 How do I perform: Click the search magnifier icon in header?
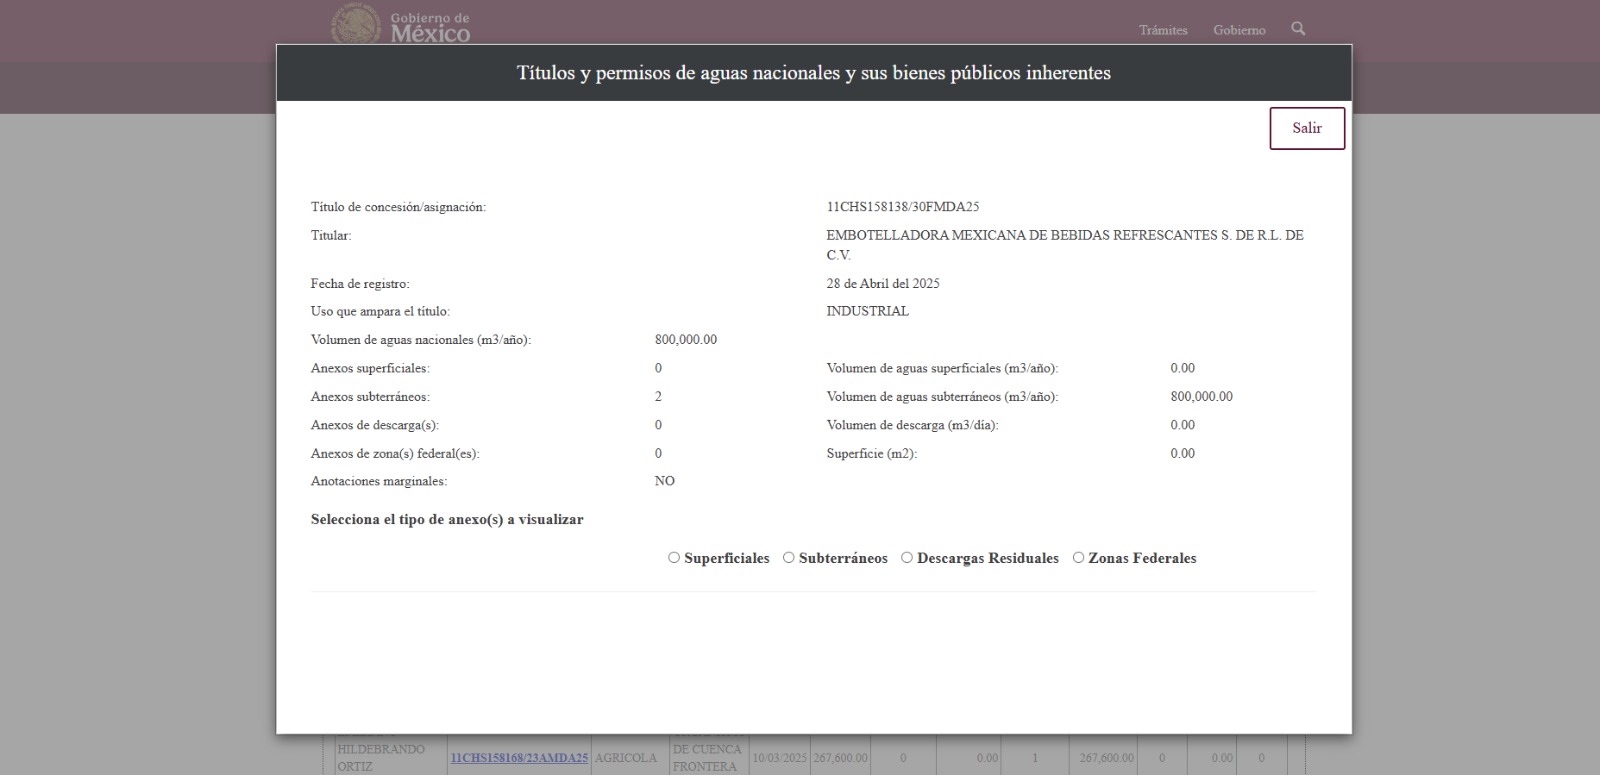tap(1298, 29)
